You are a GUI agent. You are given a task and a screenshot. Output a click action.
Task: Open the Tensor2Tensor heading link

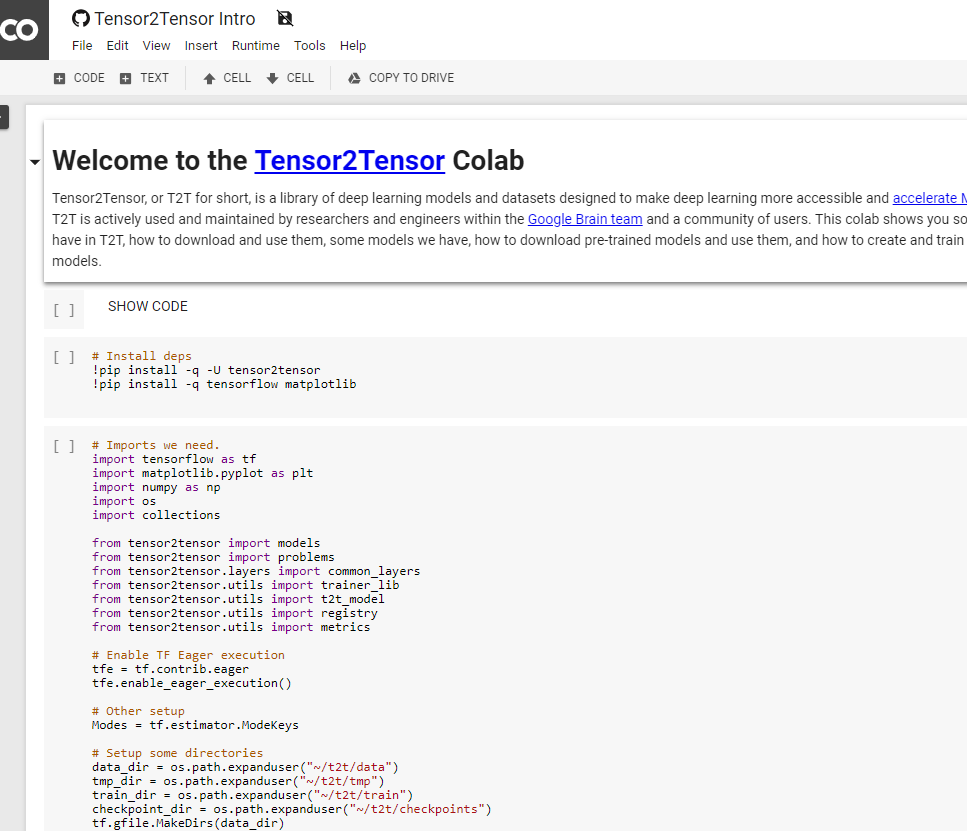coord(350,161)
